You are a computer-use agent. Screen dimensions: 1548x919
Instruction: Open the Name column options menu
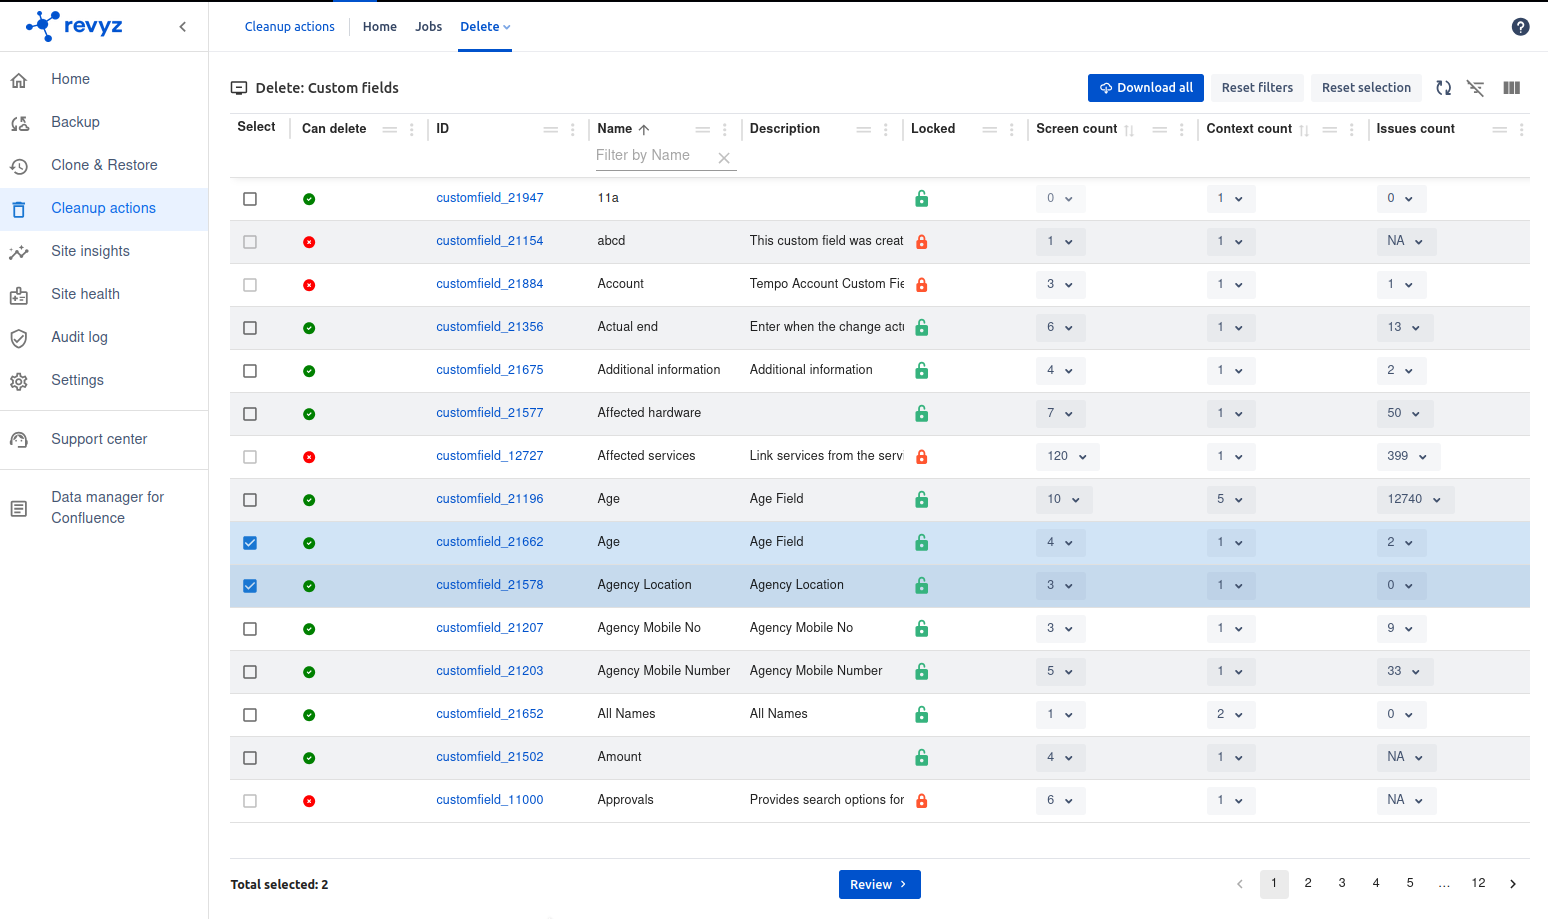[725, 130]
